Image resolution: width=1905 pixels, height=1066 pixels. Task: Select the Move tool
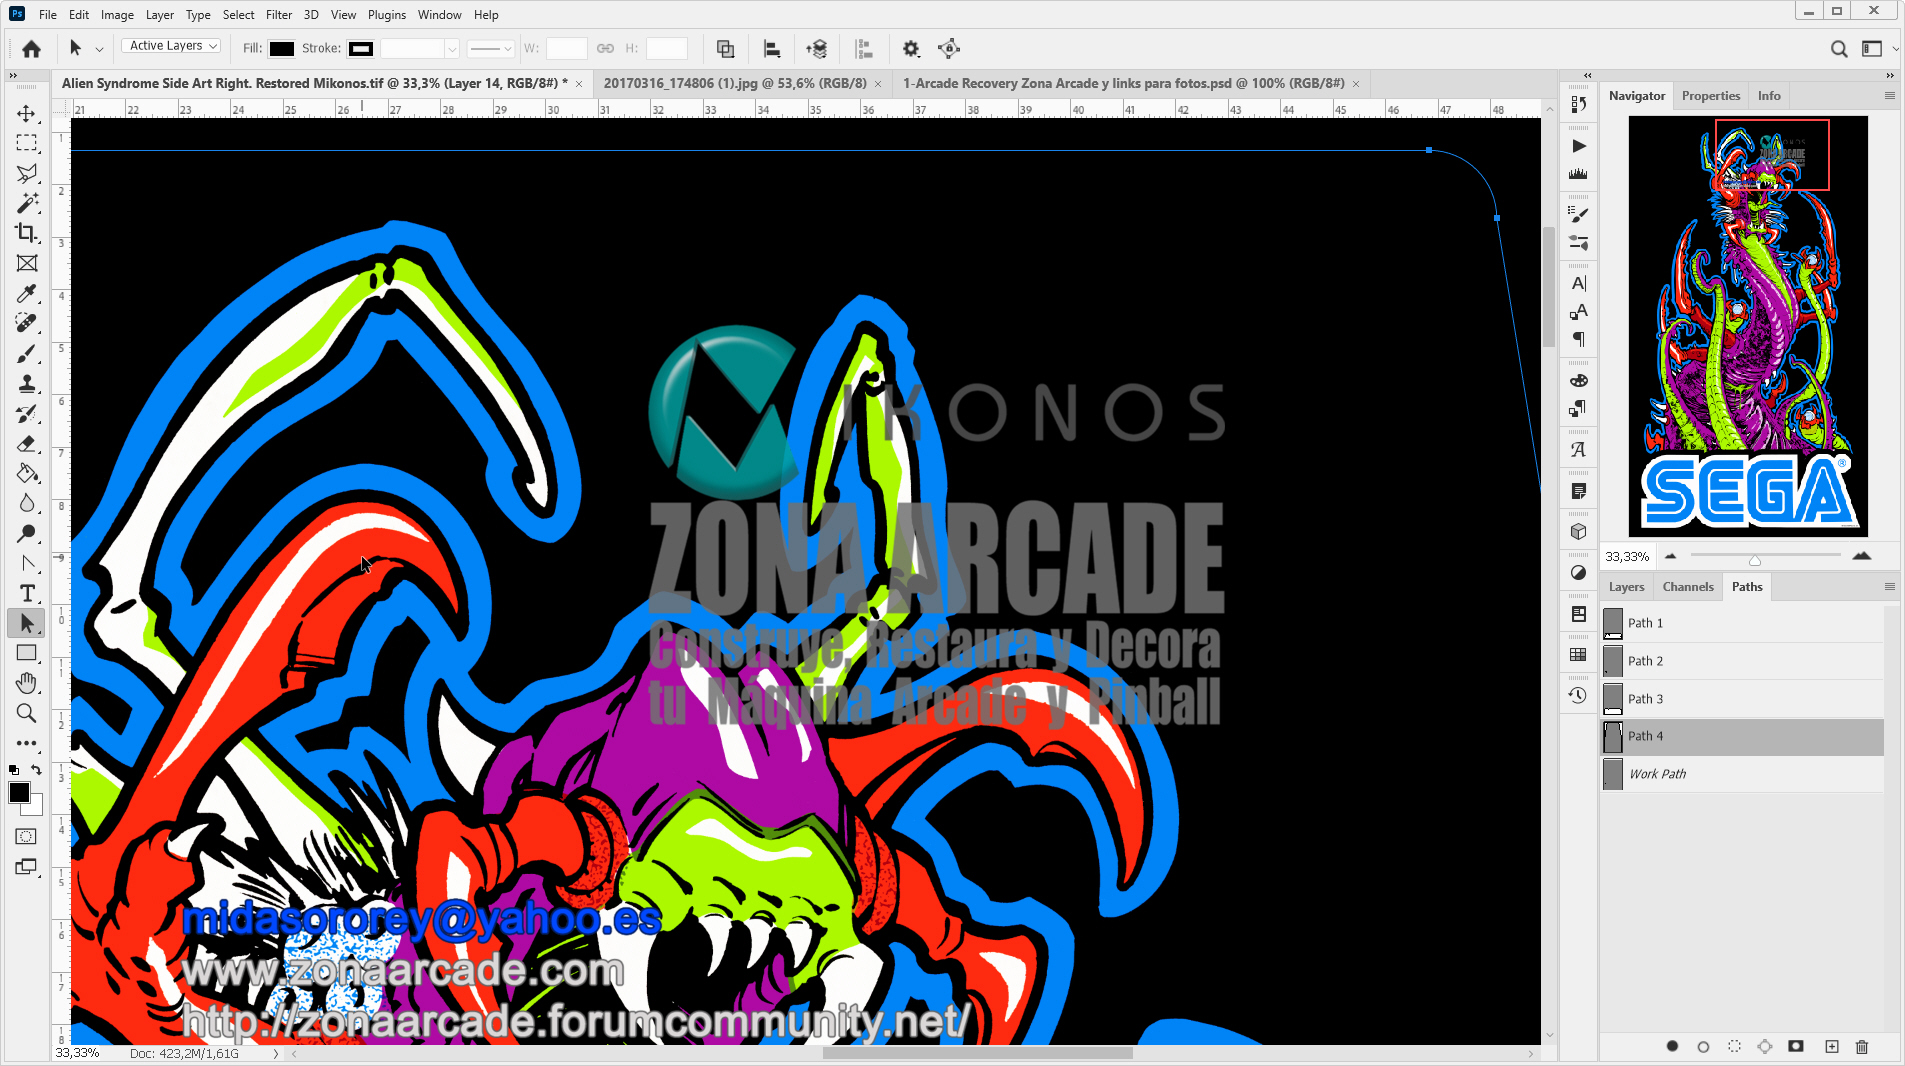[x=27, y=114]
